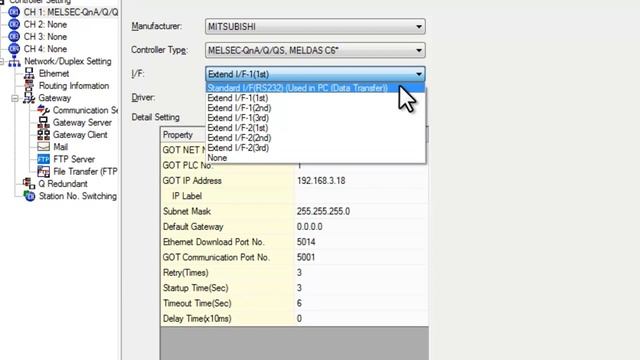Open Ethernet in the settings tree
Image resolution: width=640 pixels, height=360 pixels.
[x=54, y=73]
